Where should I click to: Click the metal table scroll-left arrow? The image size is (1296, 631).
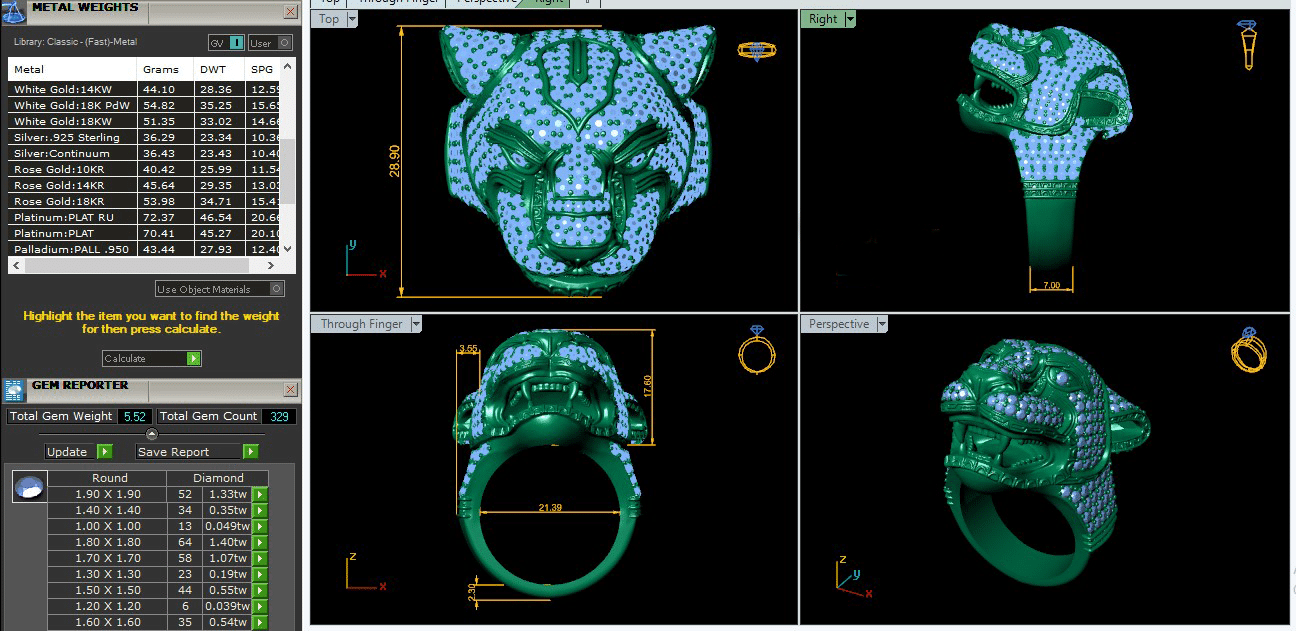tap(15, 266)
